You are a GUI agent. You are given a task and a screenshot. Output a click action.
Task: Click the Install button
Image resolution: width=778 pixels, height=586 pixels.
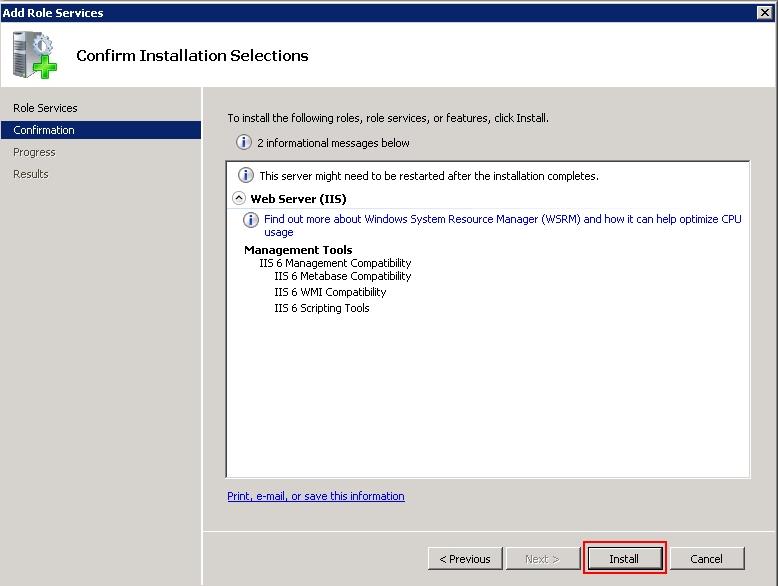tap(625, 559)
